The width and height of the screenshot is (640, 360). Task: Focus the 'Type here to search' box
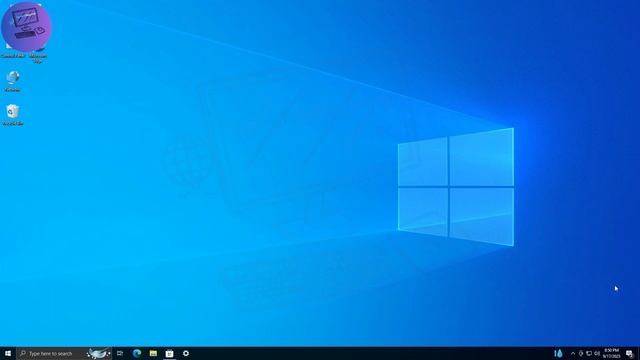64,353
